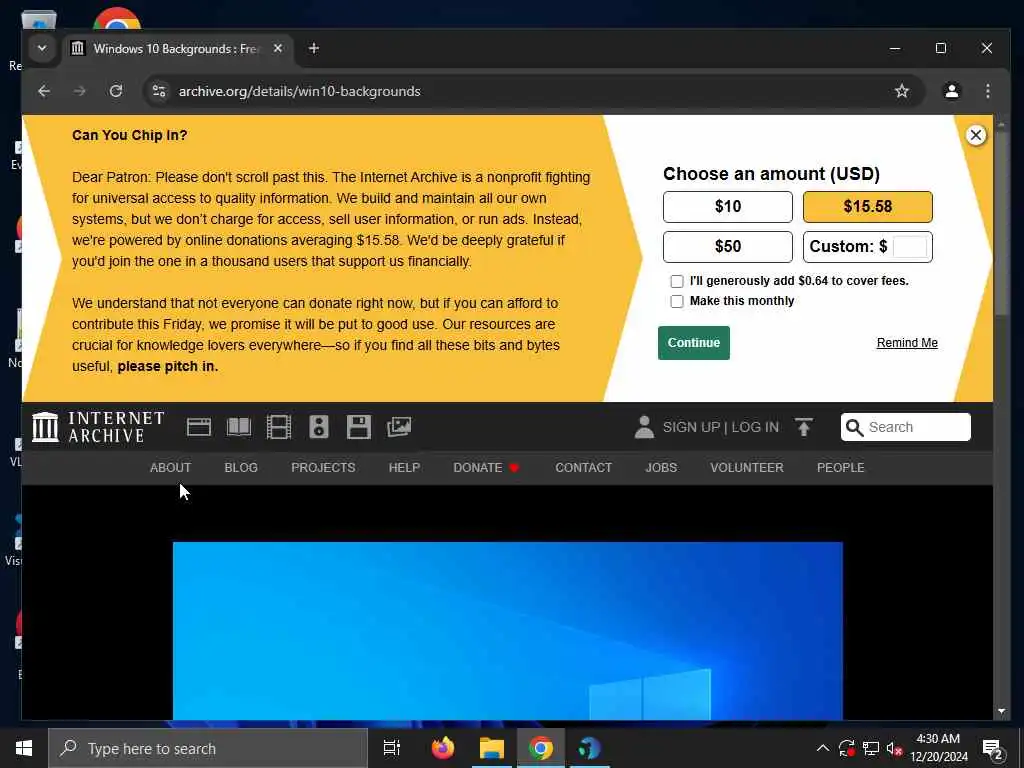Image resolution: width=1024 pixels, height=768 pixels.
Task: Open the ABOUT menu item
Action: (x=170, y=468)
